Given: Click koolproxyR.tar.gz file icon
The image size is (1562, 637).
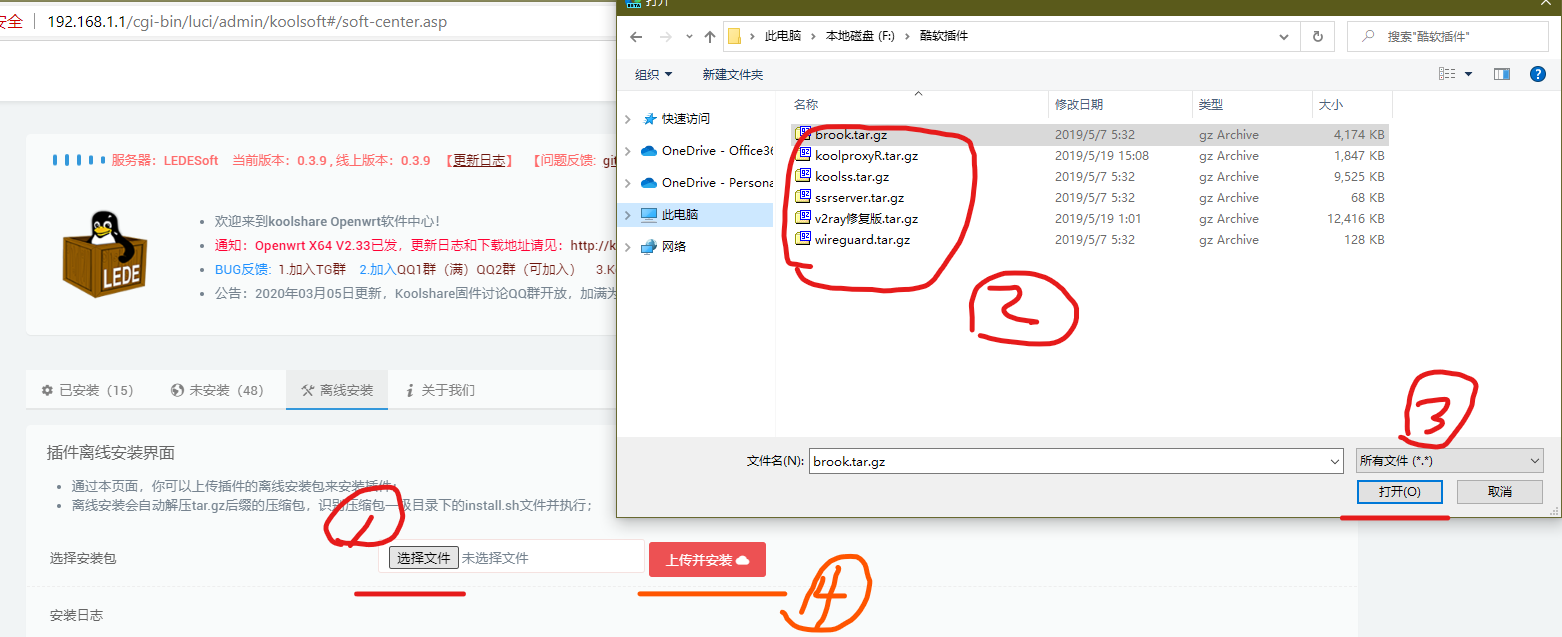Looking at the screenshot, I should 804,155.
